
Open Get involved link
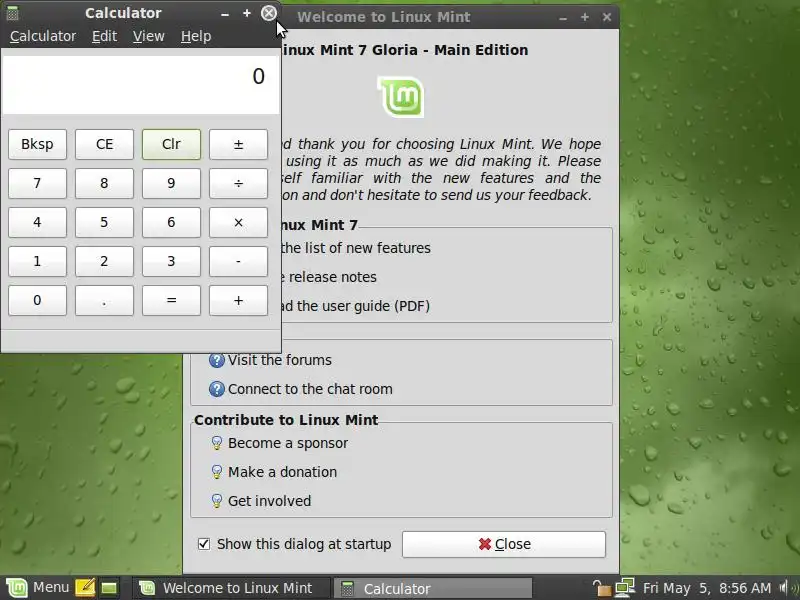pyautogui.click(x=269, y=502)
